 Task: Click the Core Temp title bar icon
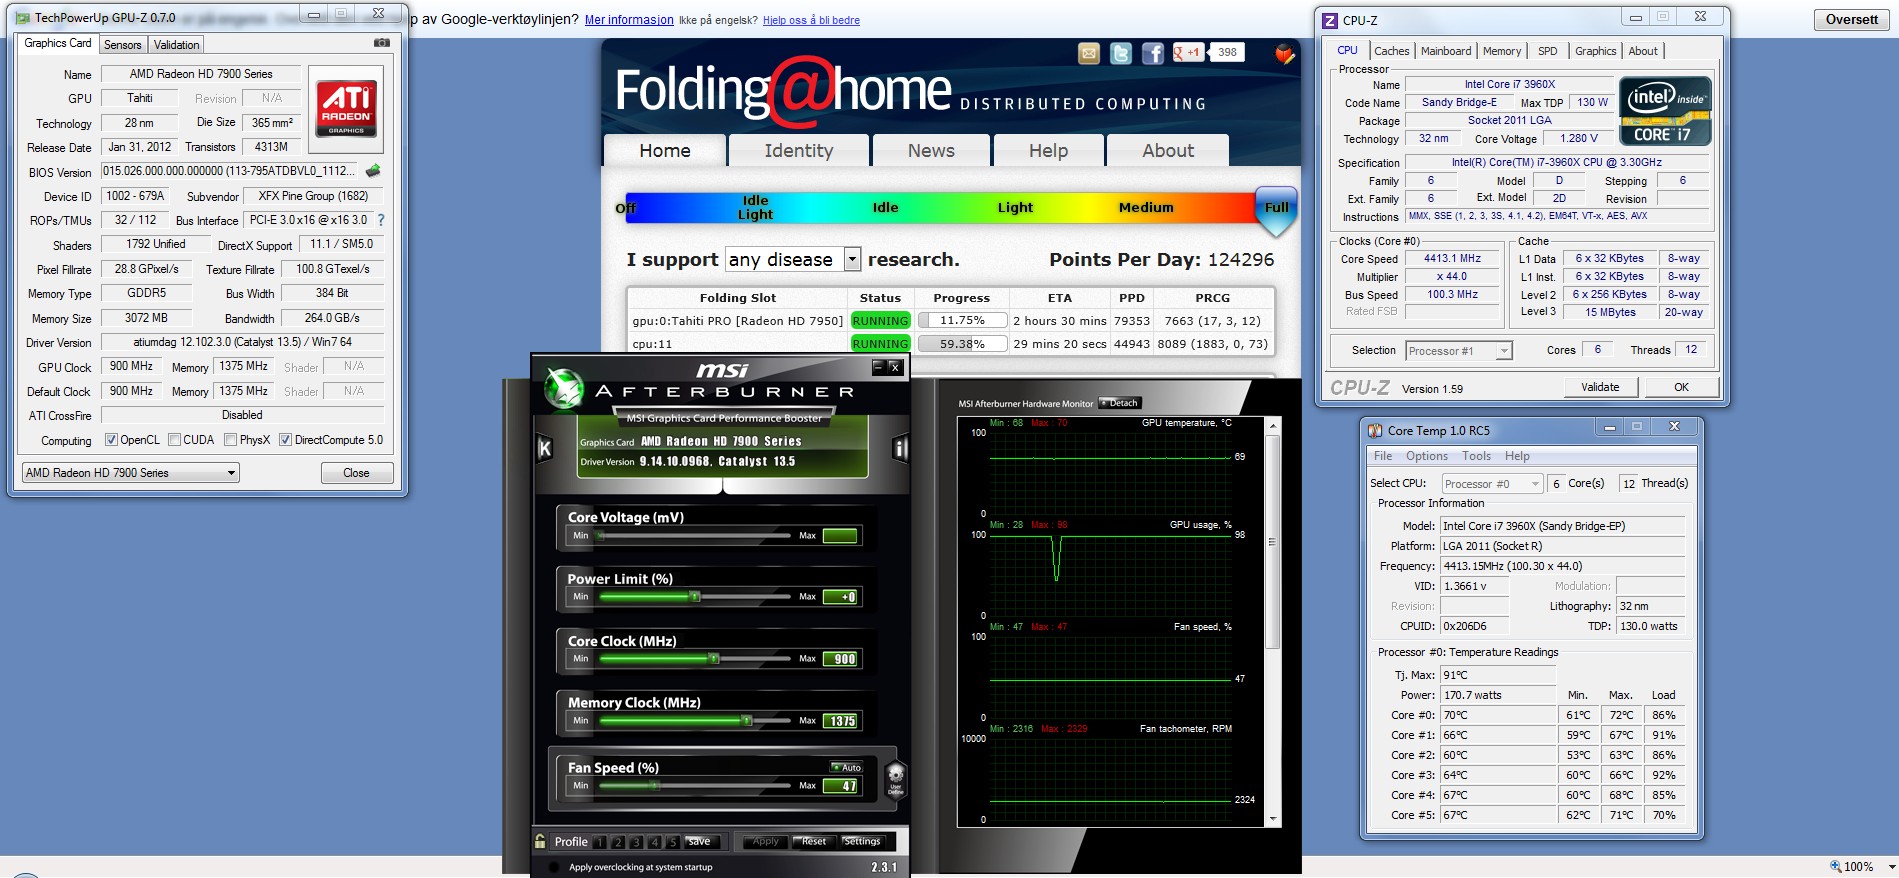(x=1375, y=430)
